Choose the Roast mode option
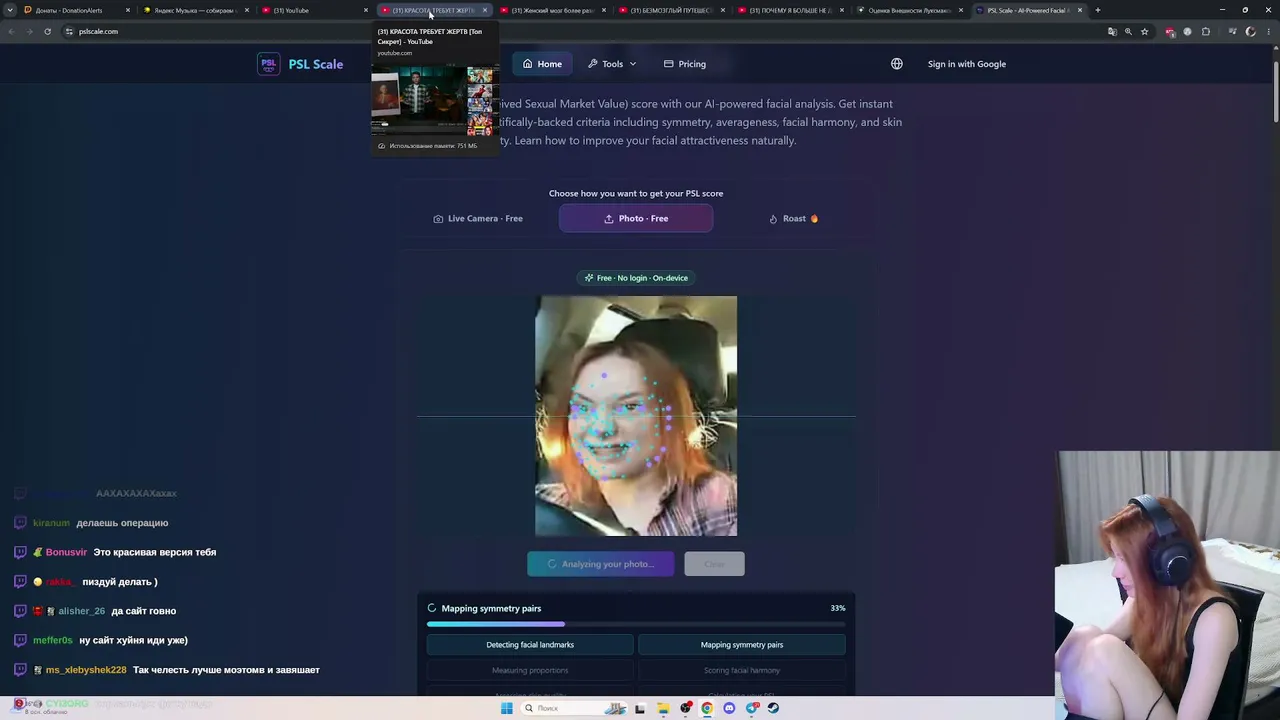The image size is (1280, 720). pos(794,218)
